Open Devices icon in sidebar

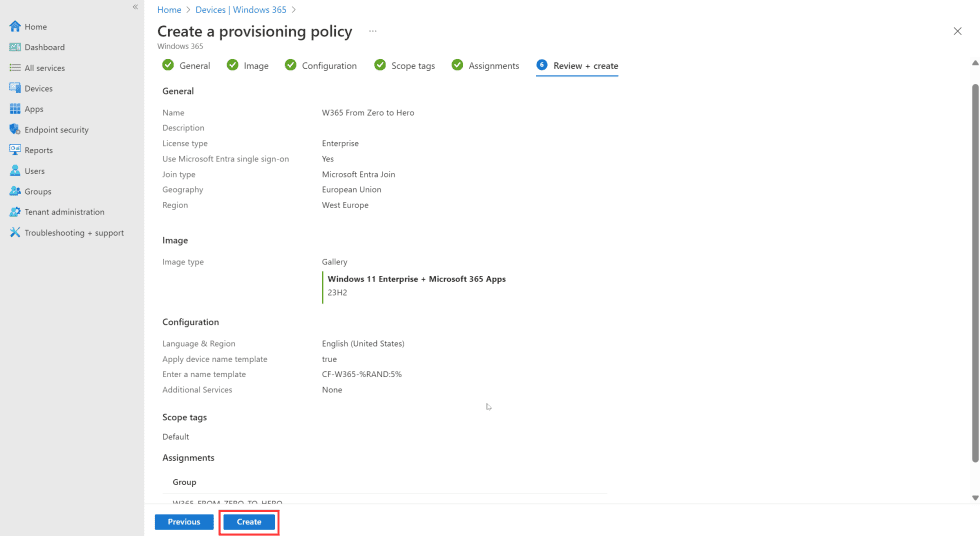[15, 88]
